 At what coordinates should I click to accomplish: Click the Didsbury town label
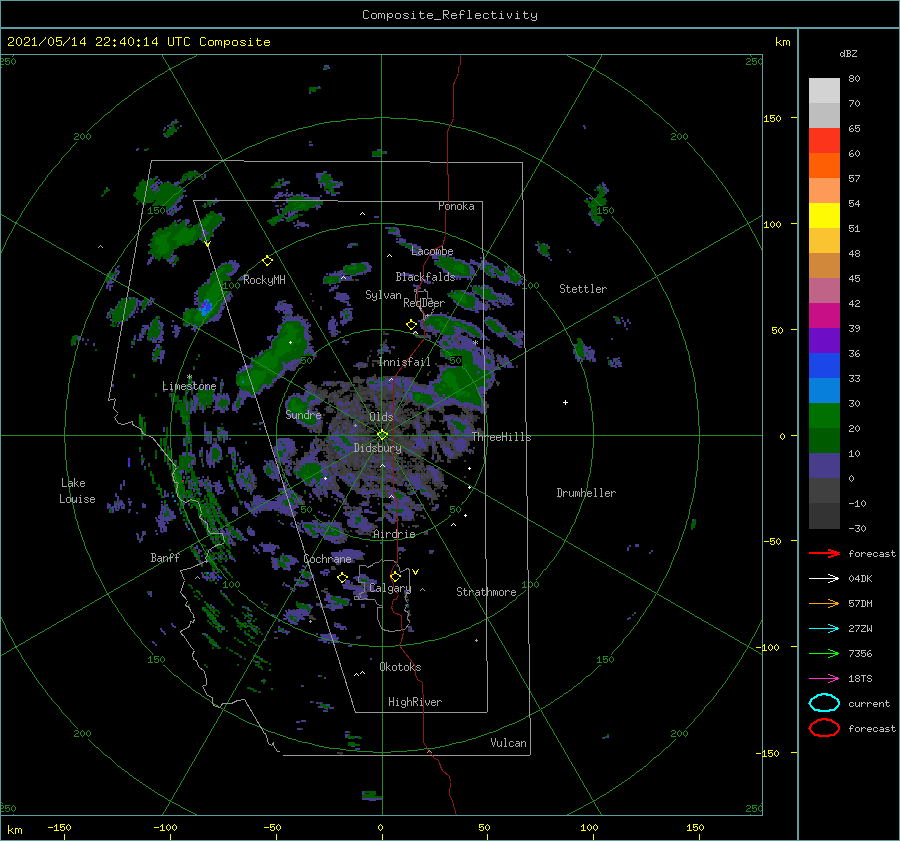coord(377,448)
